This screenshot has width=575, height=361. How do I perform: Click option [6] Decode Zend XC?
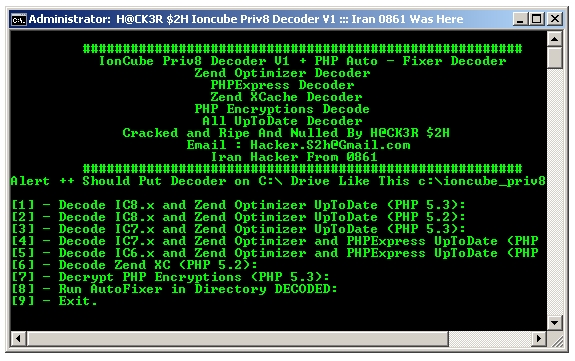pyautogui.click(x=134, y=265)
